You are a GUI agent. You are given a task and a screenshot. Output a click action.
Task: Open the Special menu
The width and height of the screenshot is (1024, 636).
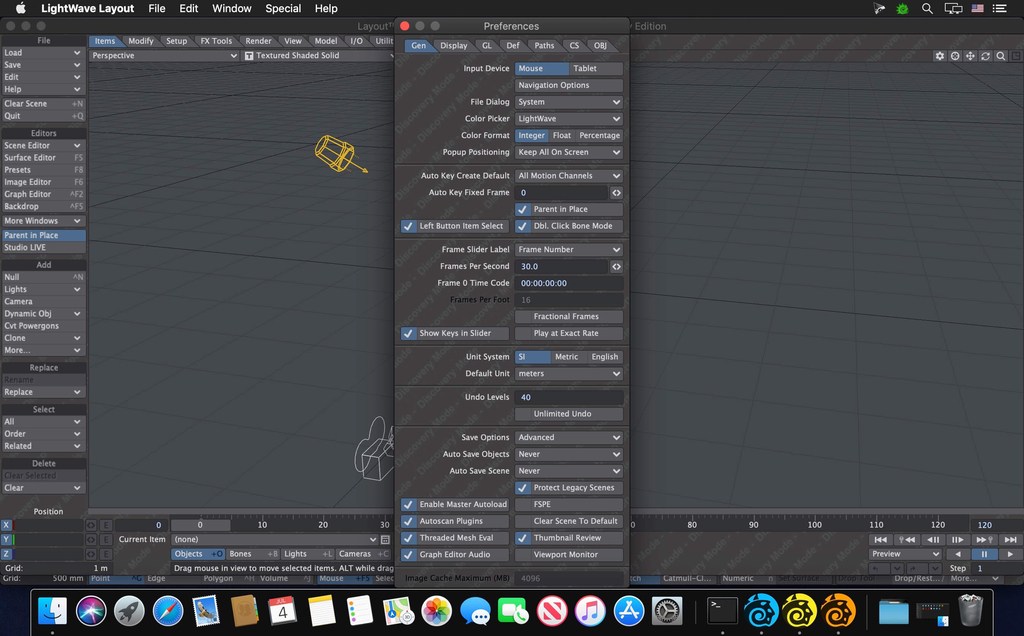[282, 8]
